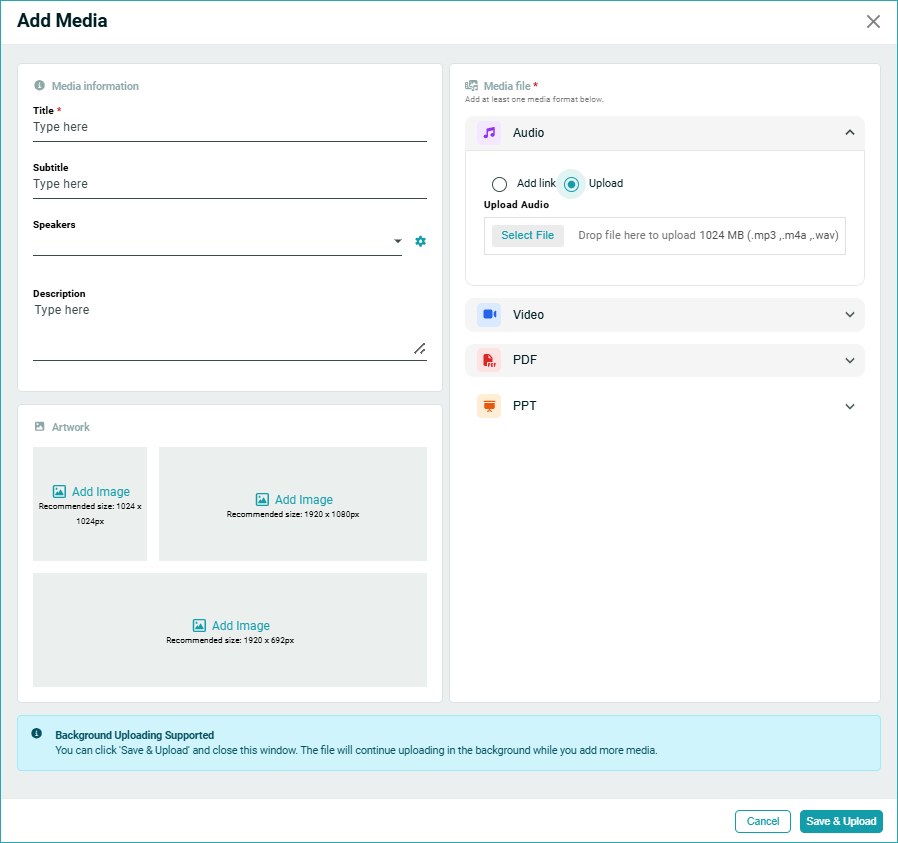Click the red PDF file icon
The image size is (898, 843).
coord(489,360)
